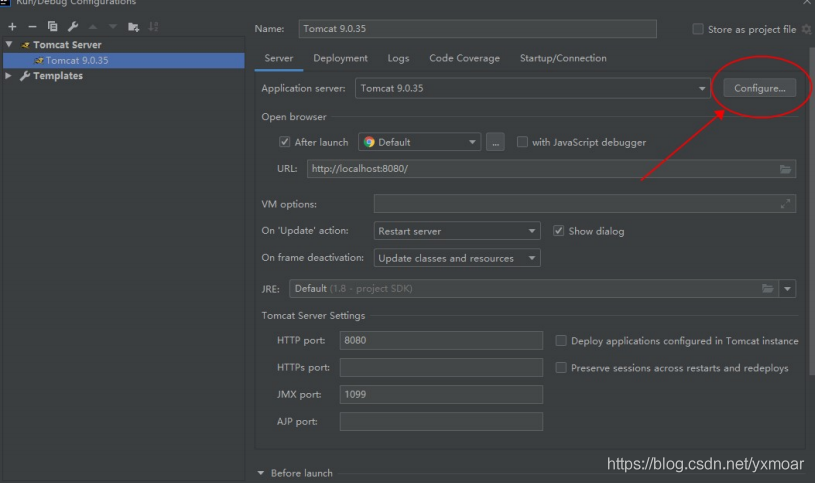The image size is (815, 483).
Task: Click the Configure... button
Action: pos(759,88)
